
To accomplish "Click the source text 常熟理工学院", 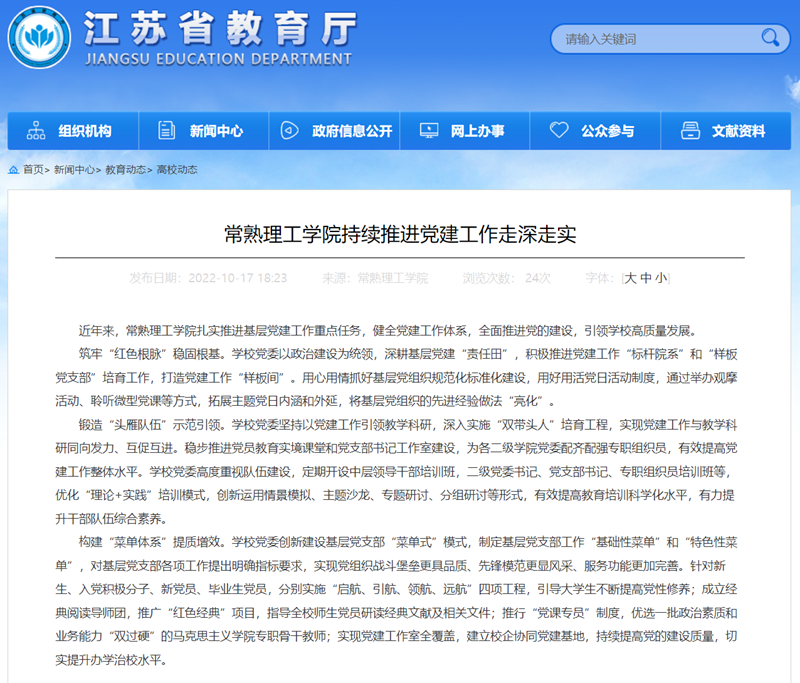I will 392,279.
